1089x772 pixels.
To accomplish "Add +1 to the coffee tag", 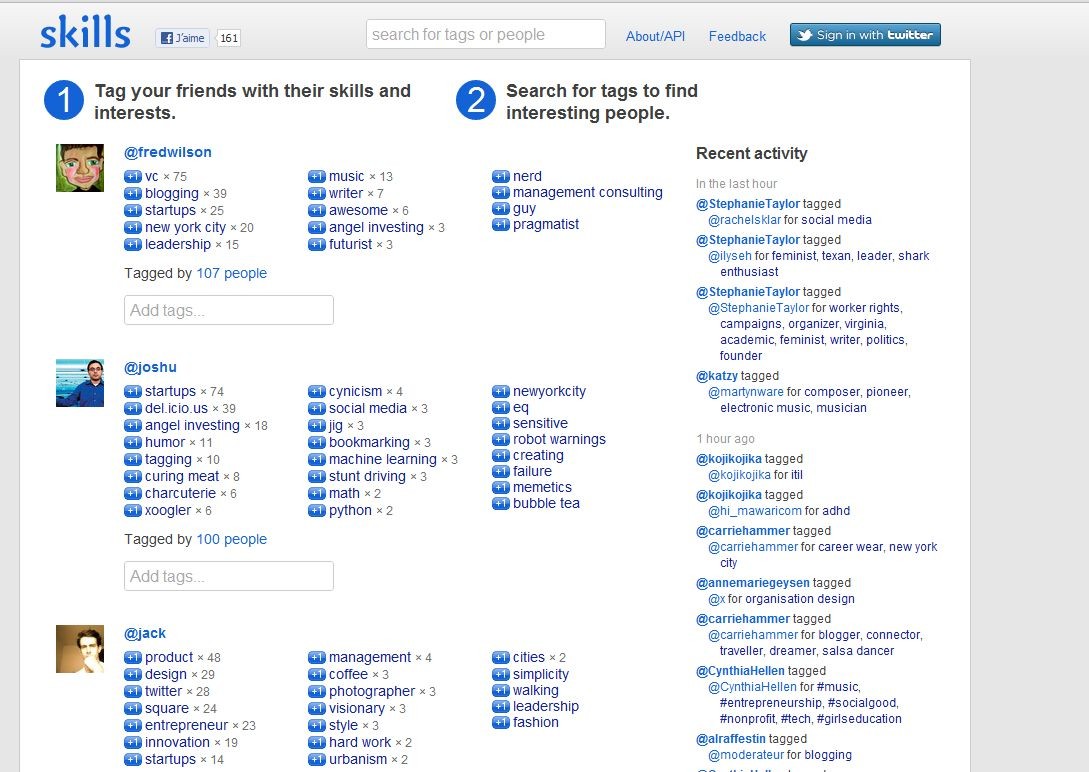I will (317, 674).
